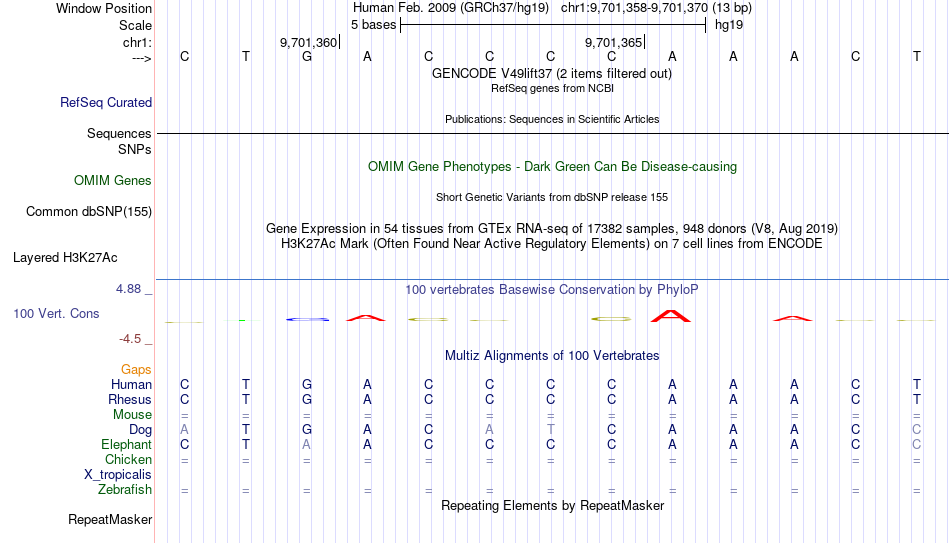Select the X_tropicalis species label
This screenshot has height=543, width=950.
pos(118,475)
